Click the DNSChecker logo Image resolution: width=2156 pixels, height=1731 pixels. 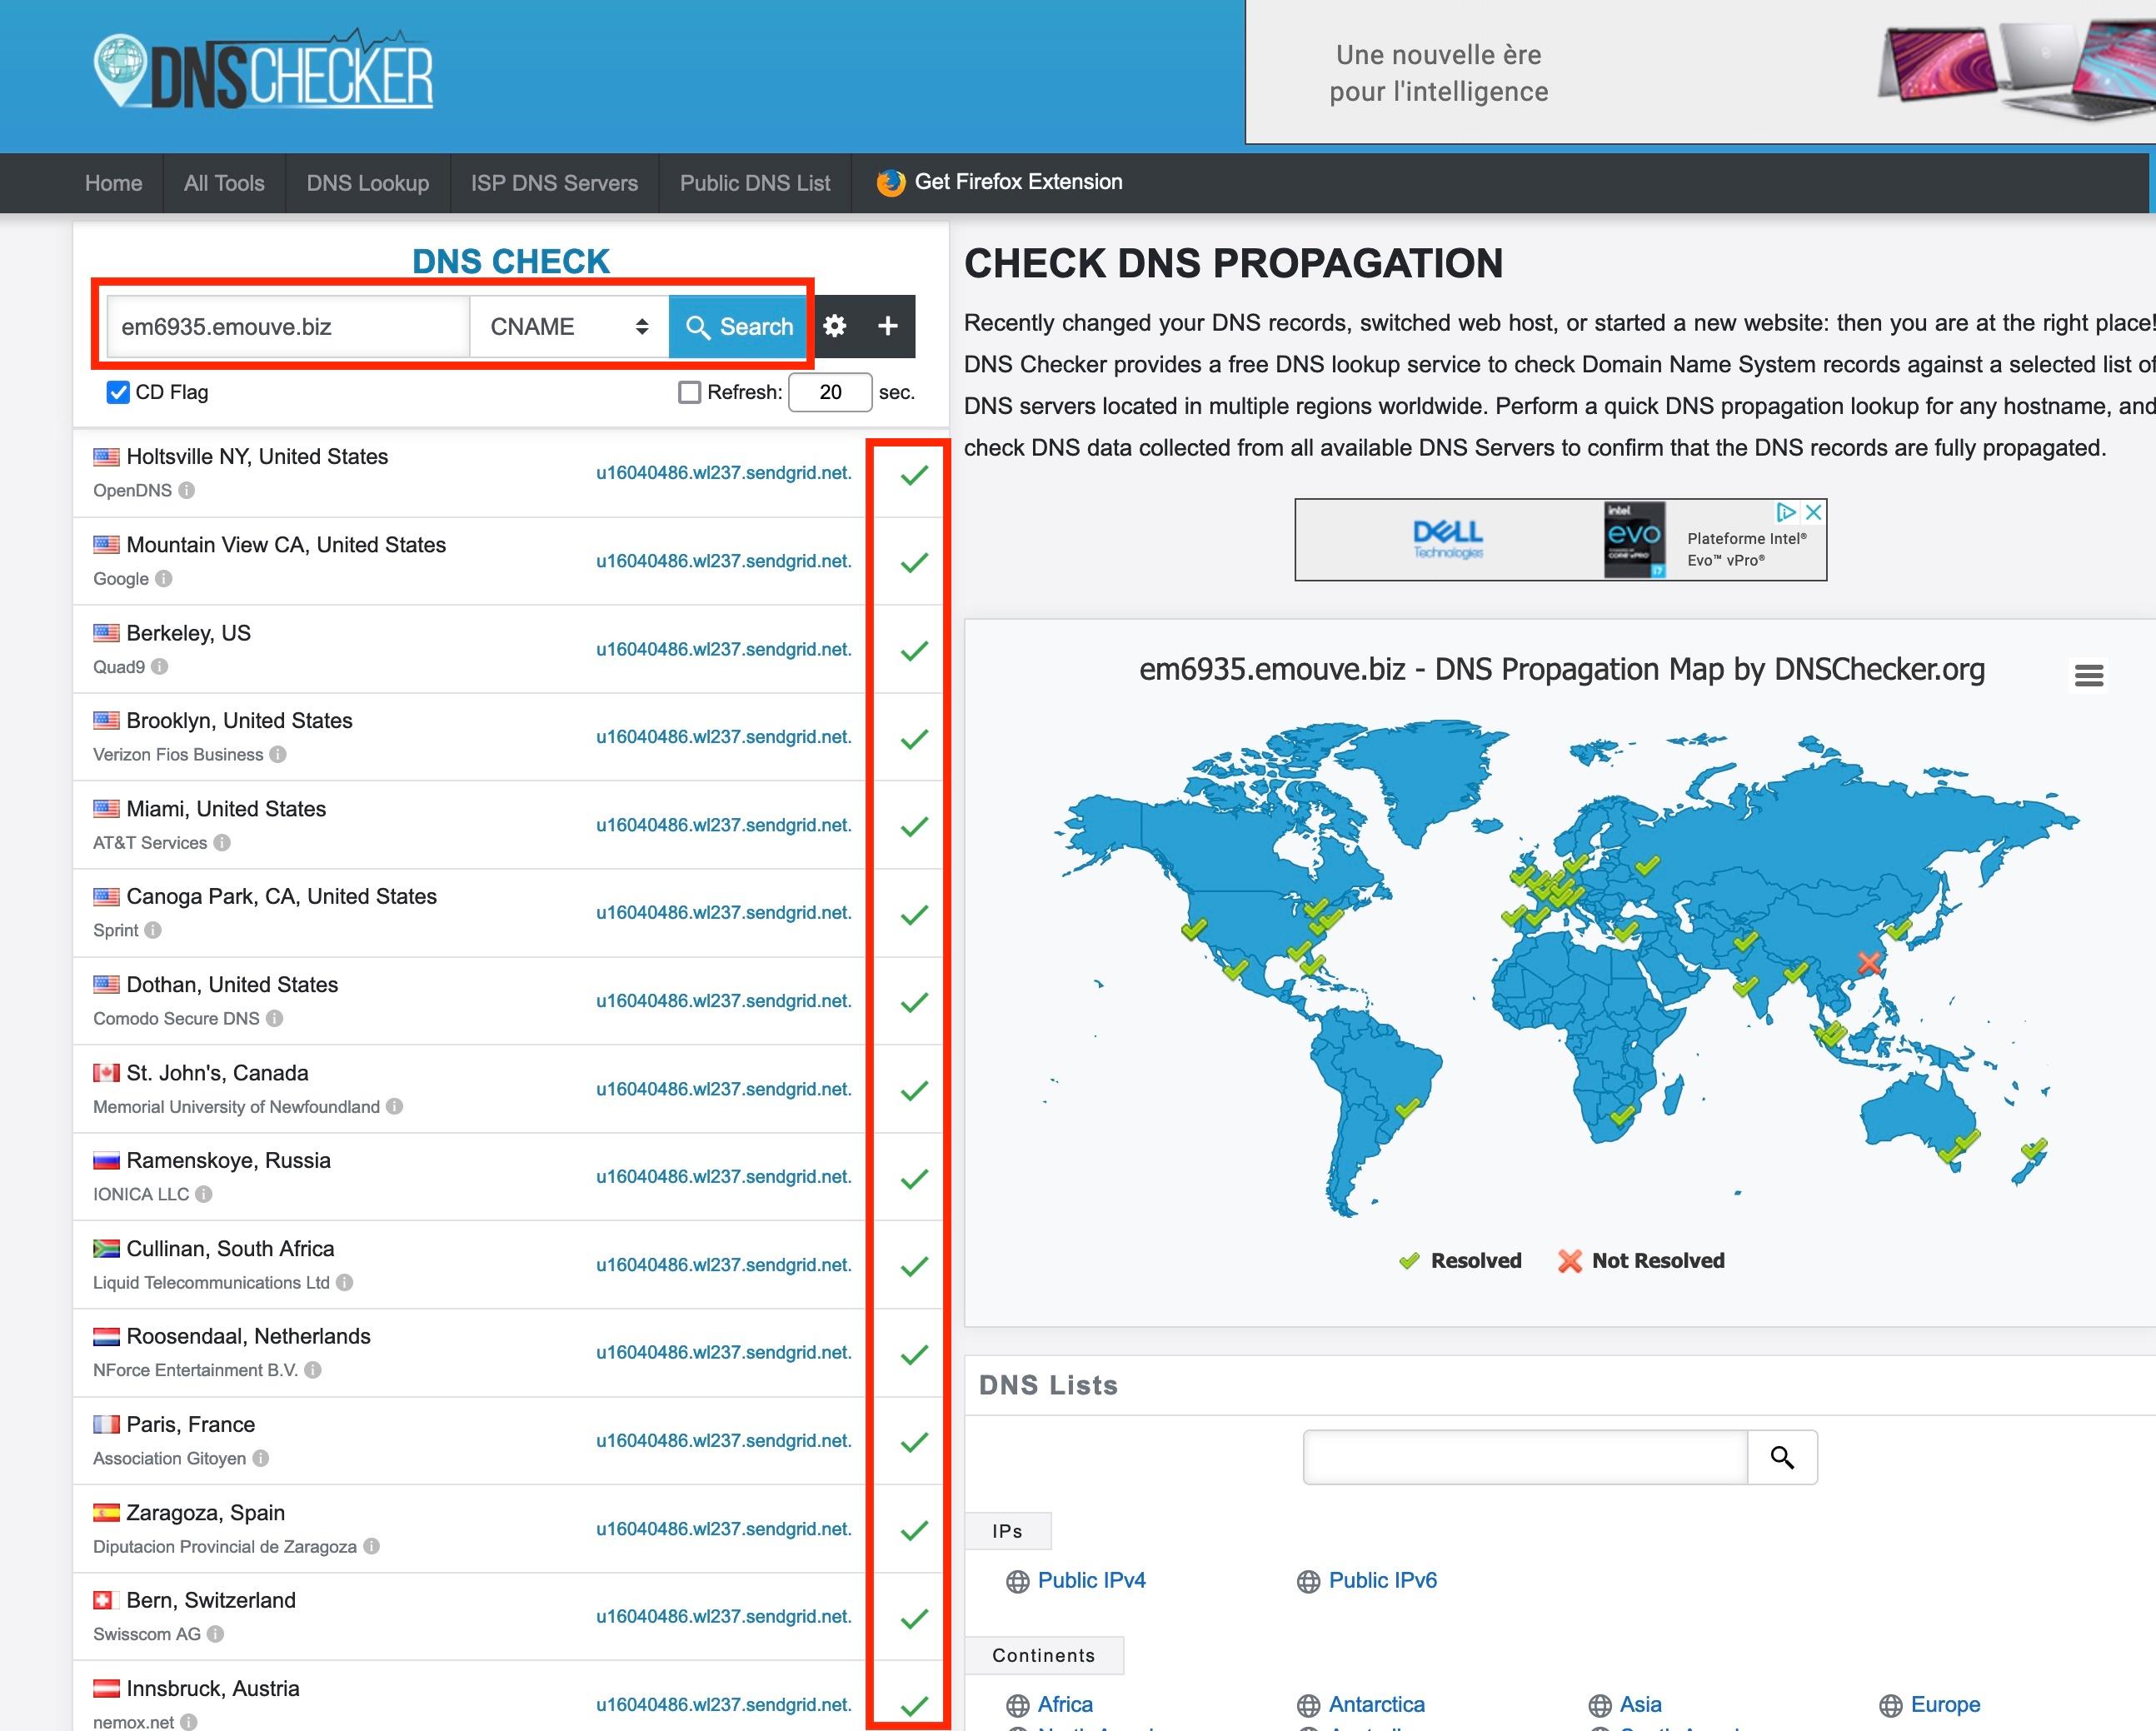(264, 71)
